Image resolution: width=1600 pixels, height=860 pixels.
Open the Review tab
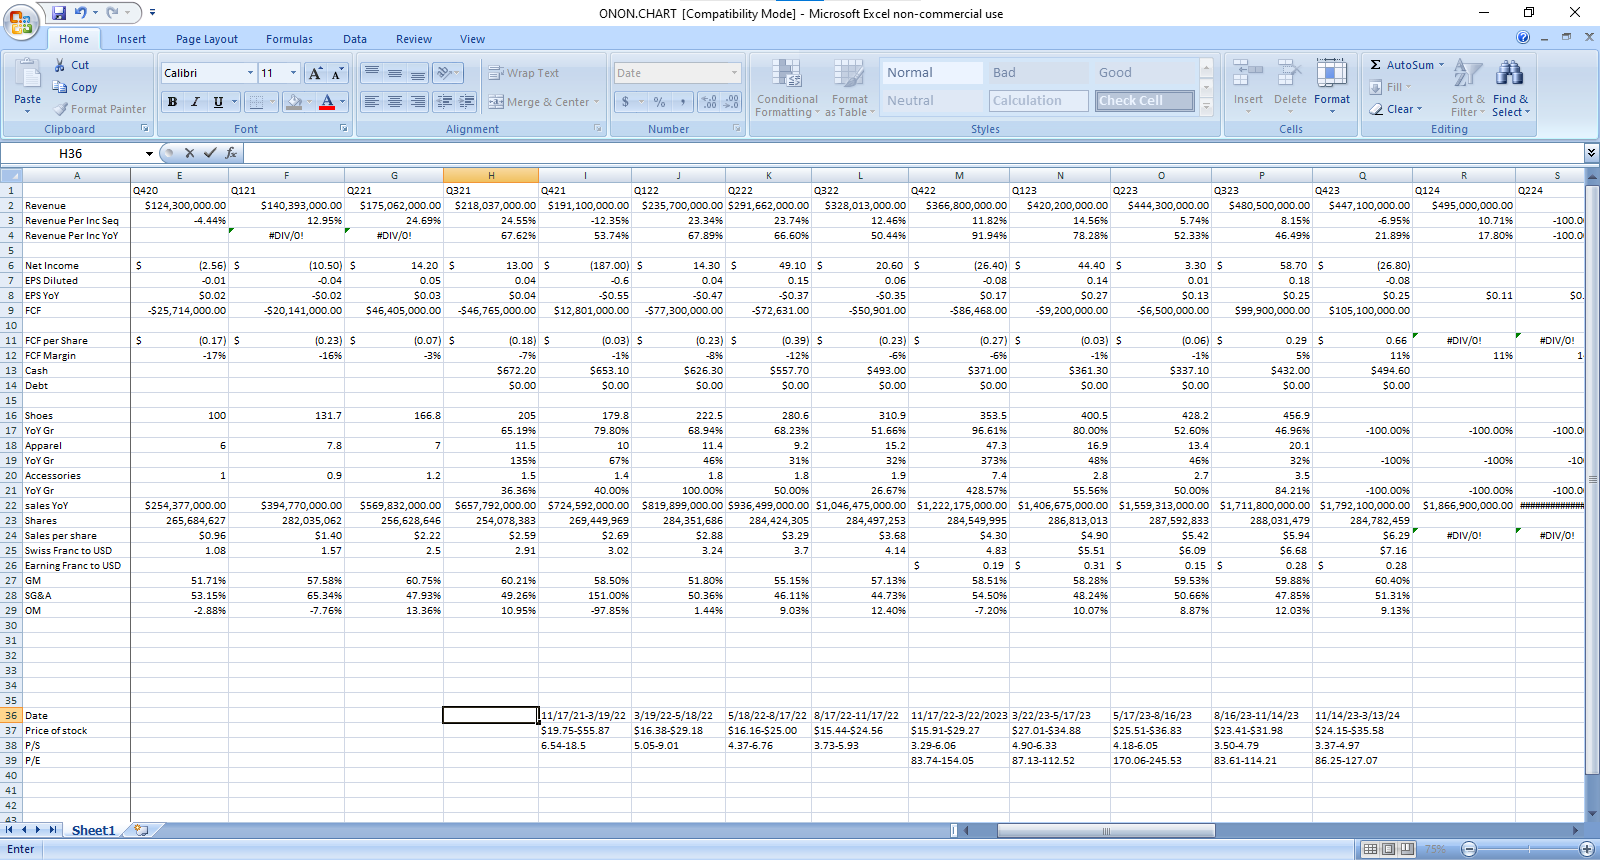click(414, 39)
